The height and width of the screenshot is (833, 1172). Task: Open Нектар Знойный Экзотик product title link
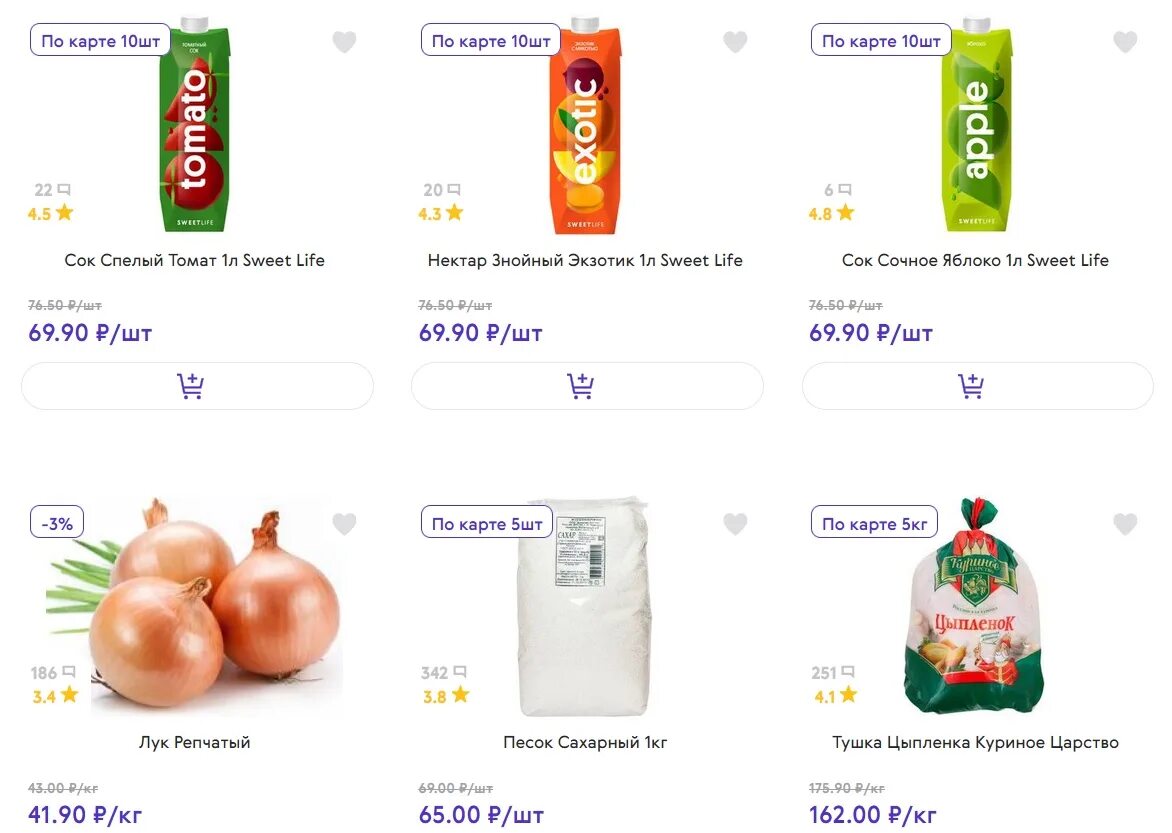coord(585,260)
